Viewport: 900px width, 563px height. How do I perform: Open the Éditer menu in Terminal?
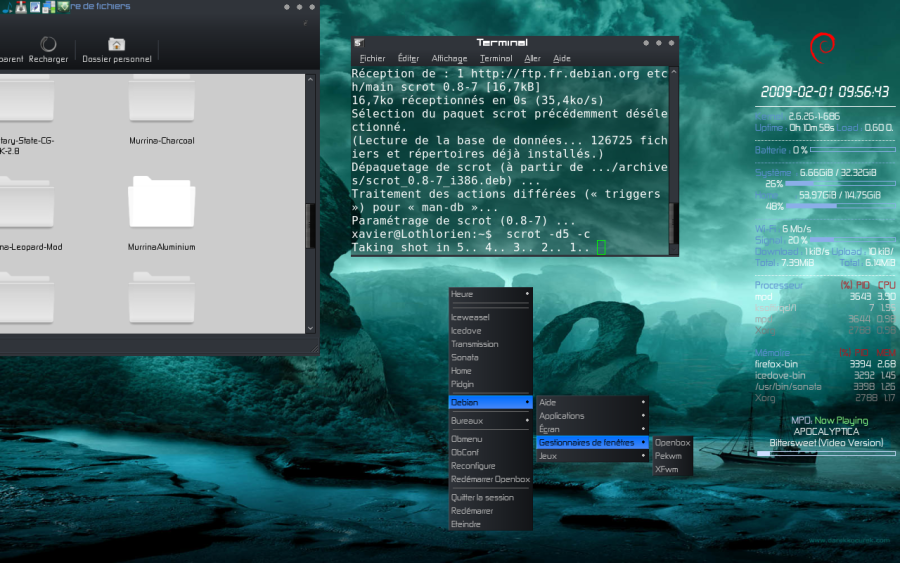tap(408, 59)
